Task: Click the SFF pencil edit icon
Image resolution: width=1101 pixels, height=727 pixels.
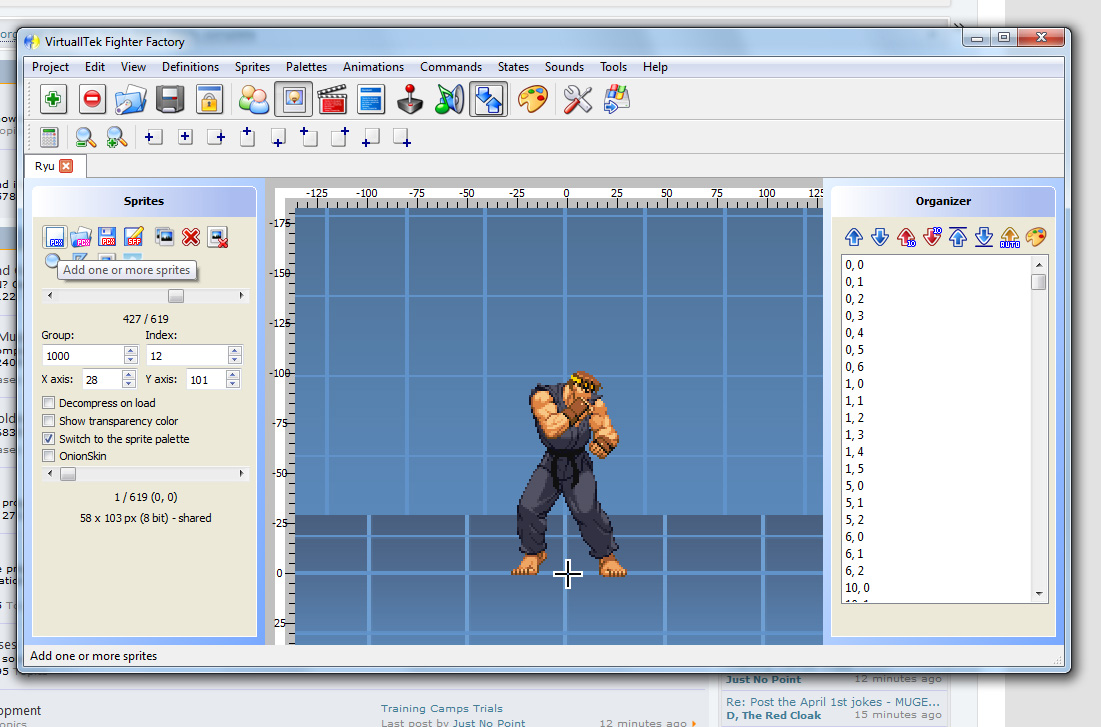Action: click(133, 237)
